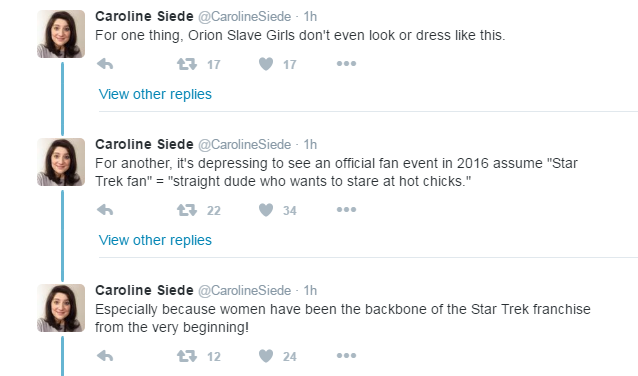Like the tweet with 34 likes
This screenshot has height=376, width=638.
[x=266, y=210]
